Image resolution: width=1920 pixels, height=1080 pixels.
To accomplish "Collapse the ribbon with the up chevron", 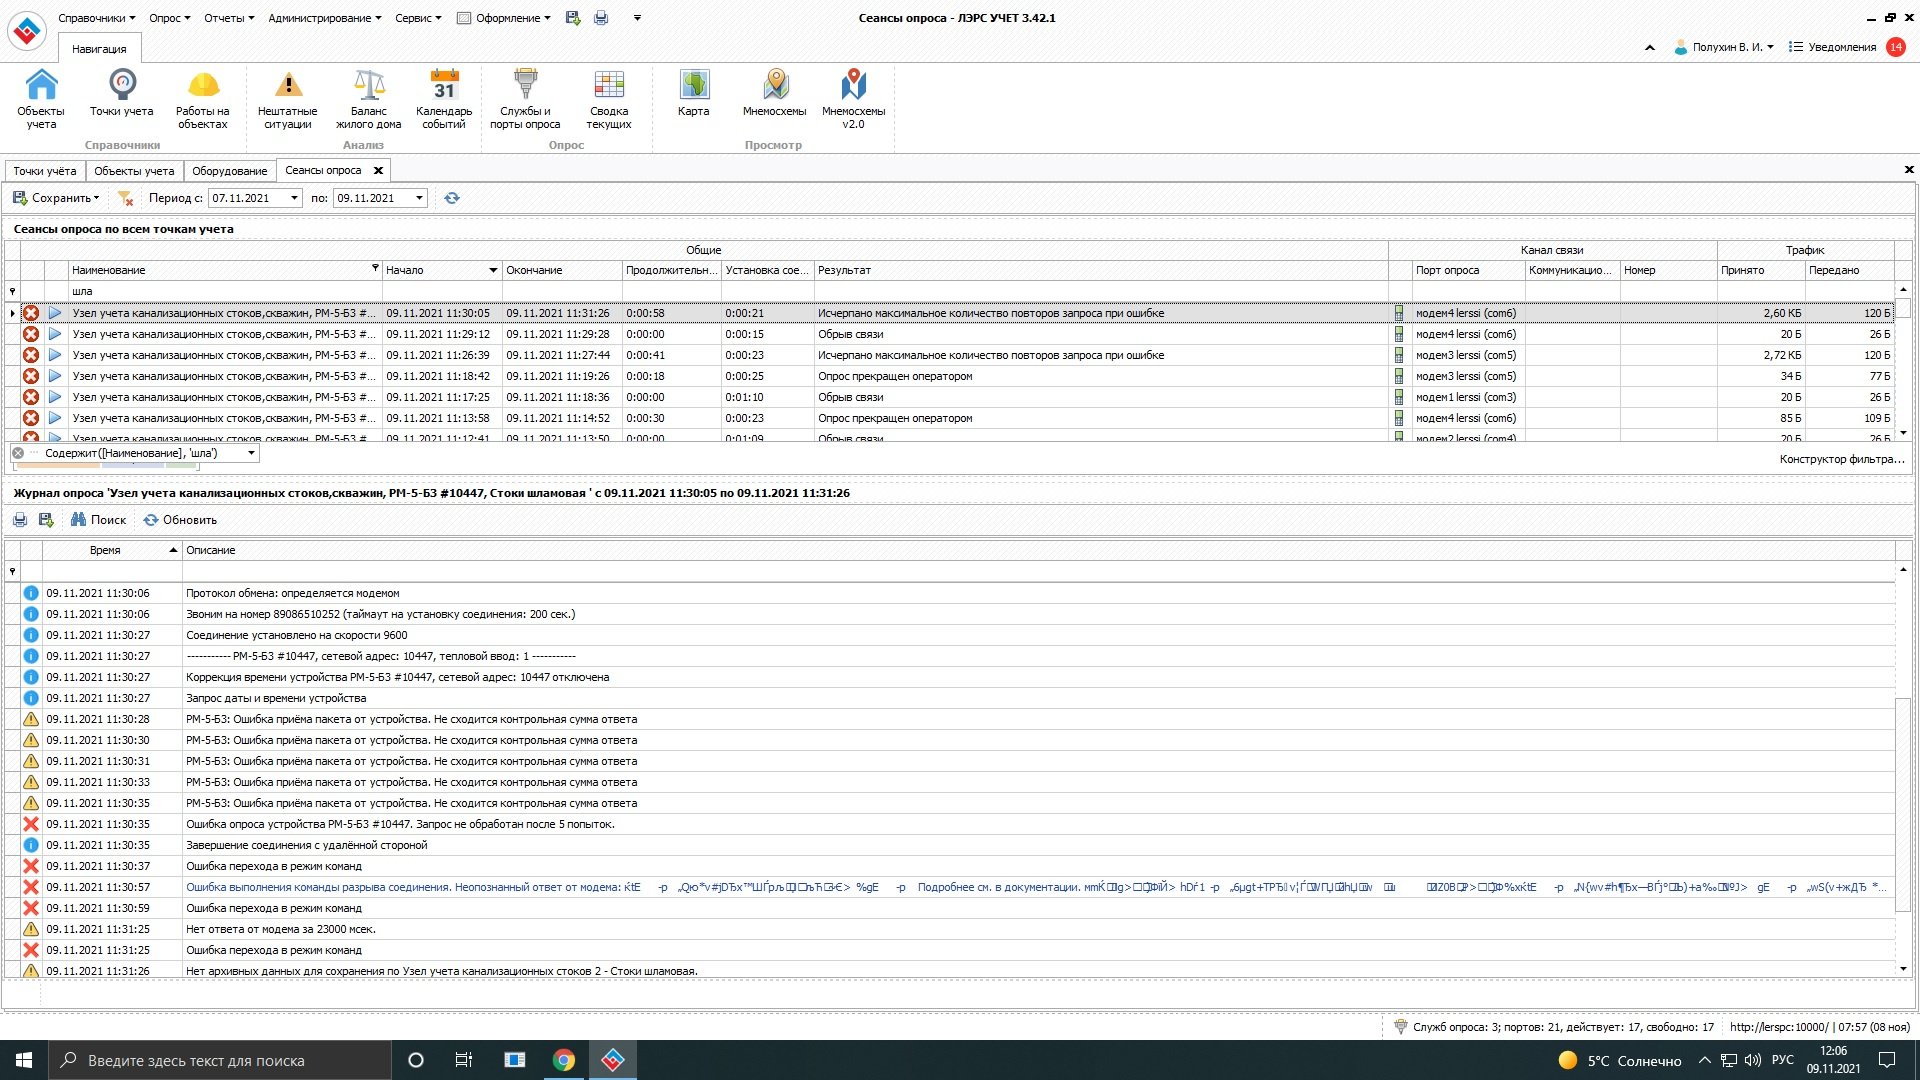I will pyautogui.click(x=1649, y=47).
